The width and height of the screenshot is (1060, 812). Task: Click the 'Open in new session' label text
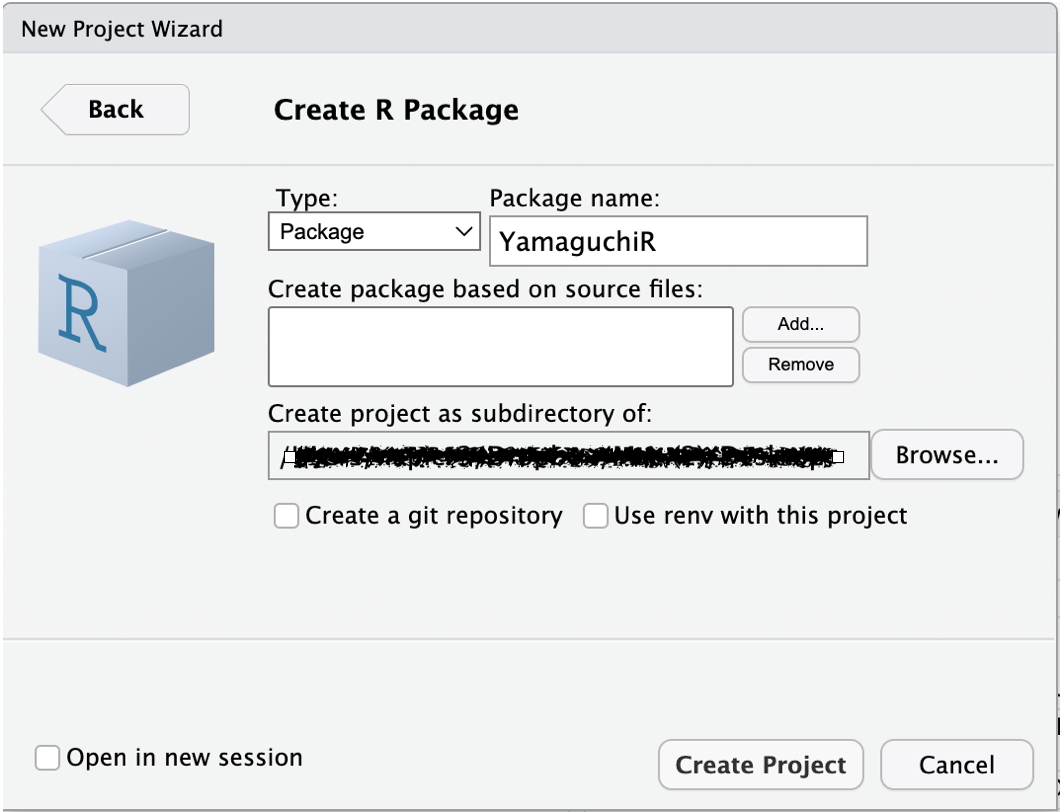pyautogui.click(x=184, y=758)
